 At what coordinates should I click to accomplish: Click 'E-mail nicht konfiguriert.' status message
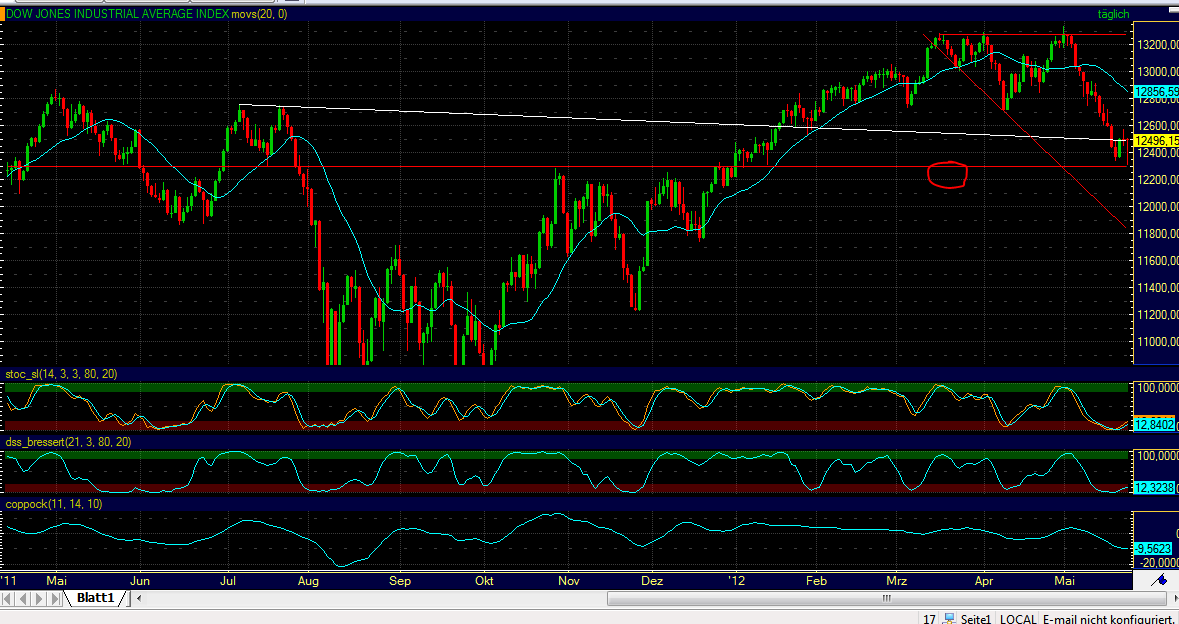pyautogui.click(x=1108, y=619)
